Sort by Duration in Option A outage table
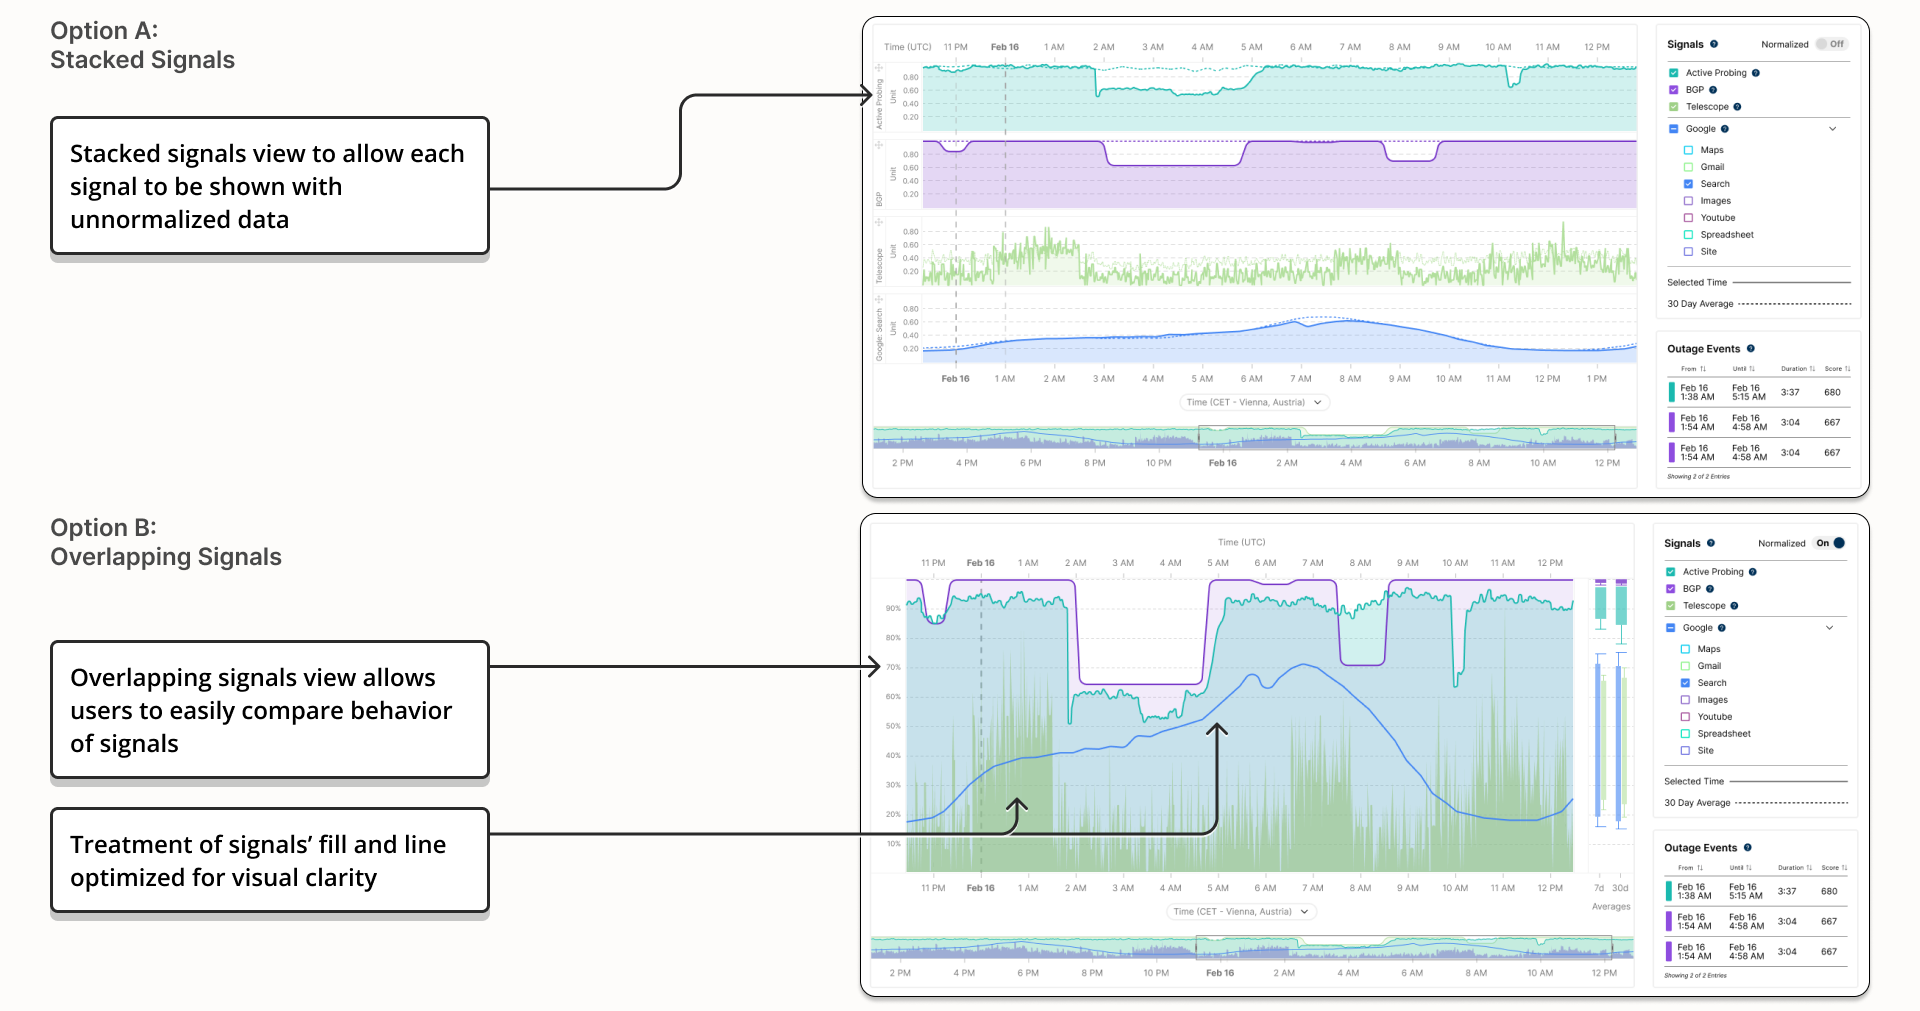The image size is (1920, 1011). pos(1798,369)
